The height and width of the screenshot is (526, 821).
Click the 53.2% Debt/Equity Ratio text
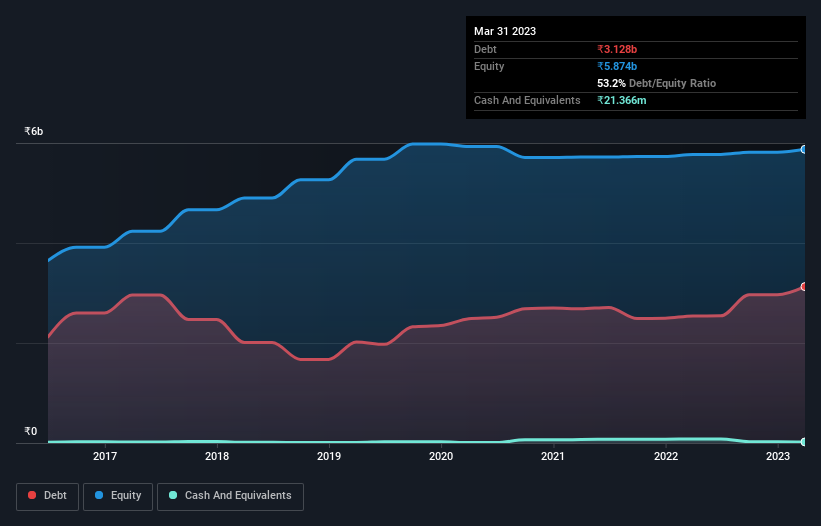coord(657,83)
